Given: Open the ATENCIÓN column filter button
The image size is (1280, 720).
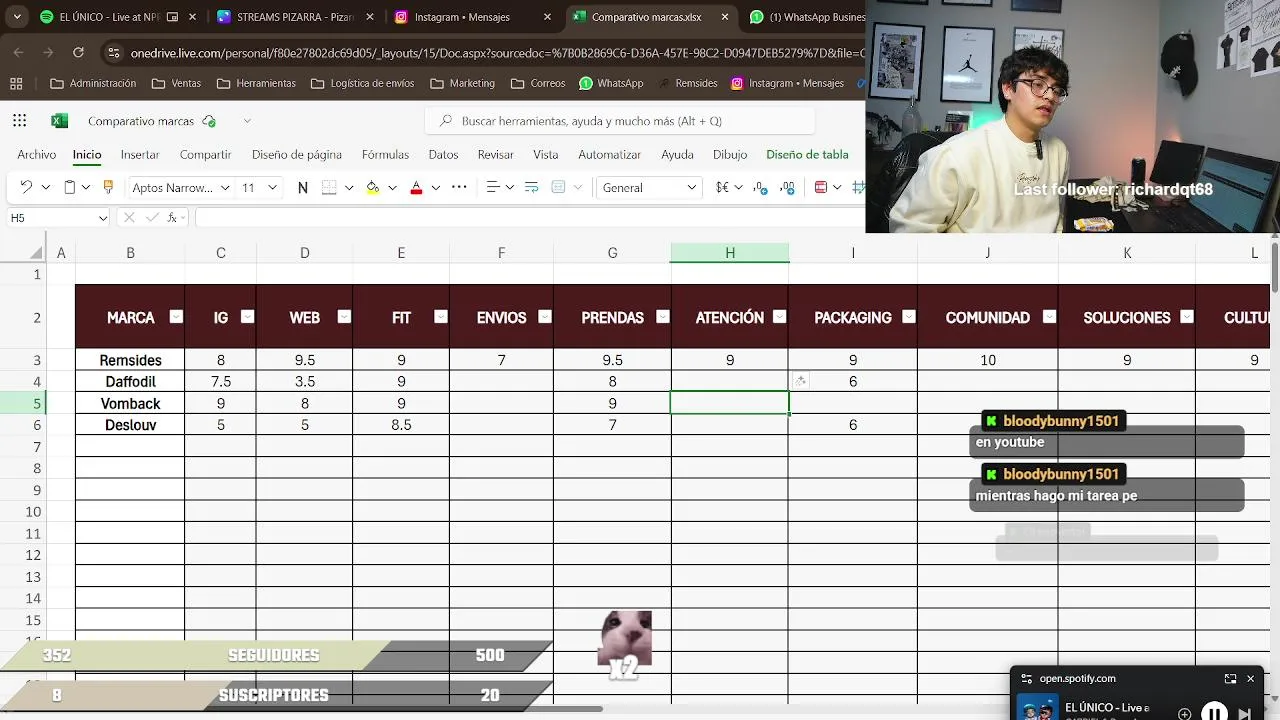Looking at the screenshot, I should point(780,317).
